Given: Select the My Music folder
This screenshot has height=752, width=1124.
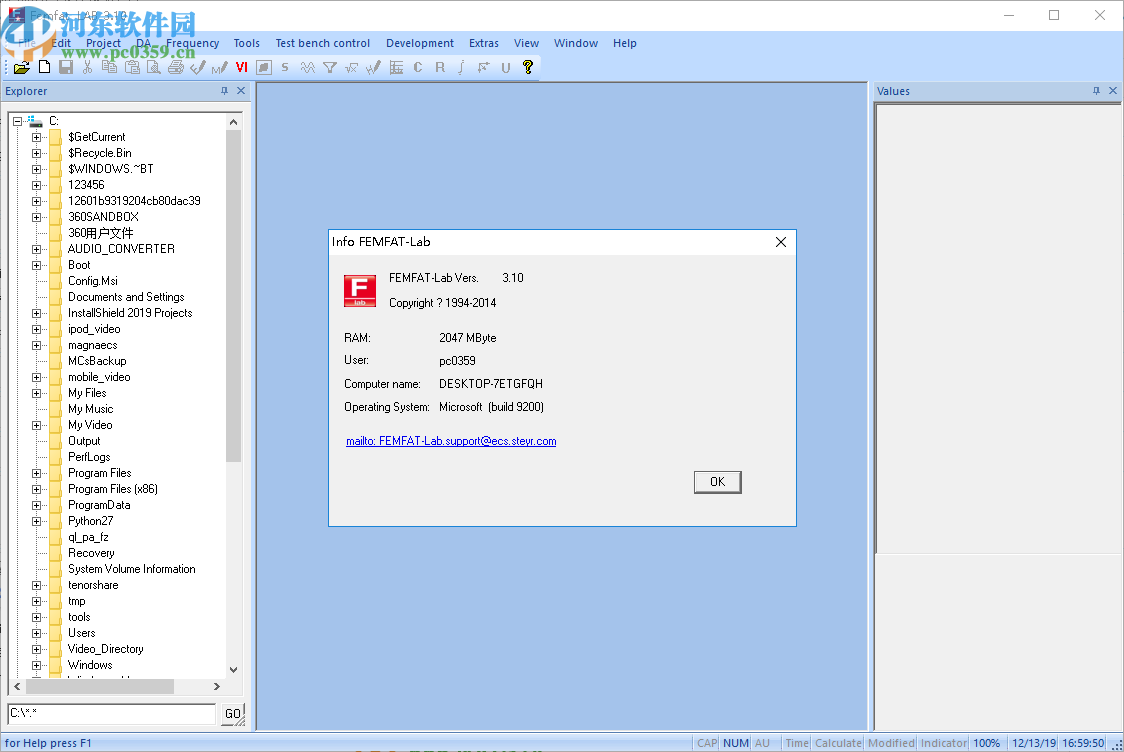Looking at the screenshot, I should click(90, 409).
